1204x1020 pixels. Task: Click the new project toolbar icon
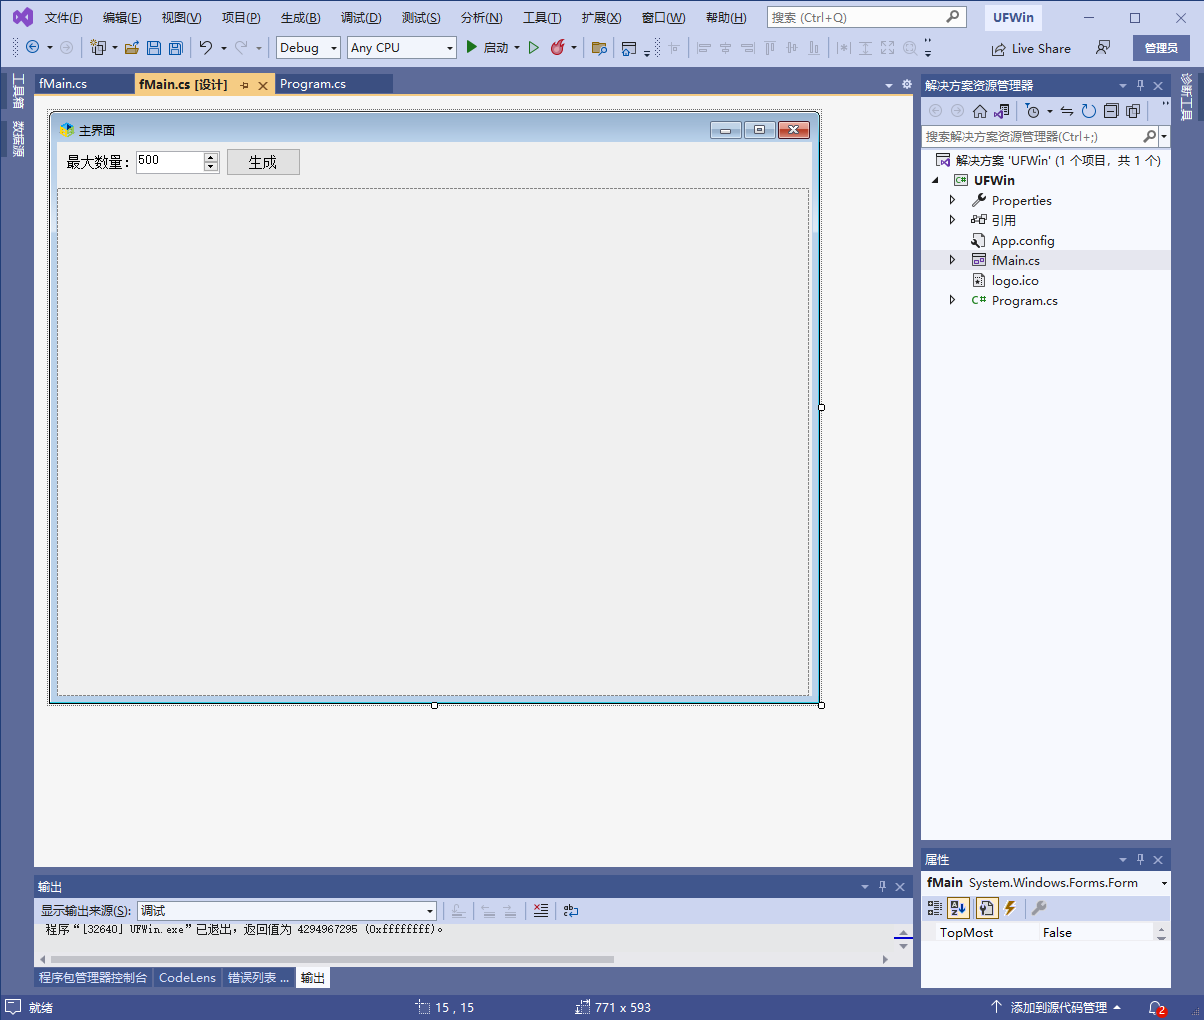point(97,47)
